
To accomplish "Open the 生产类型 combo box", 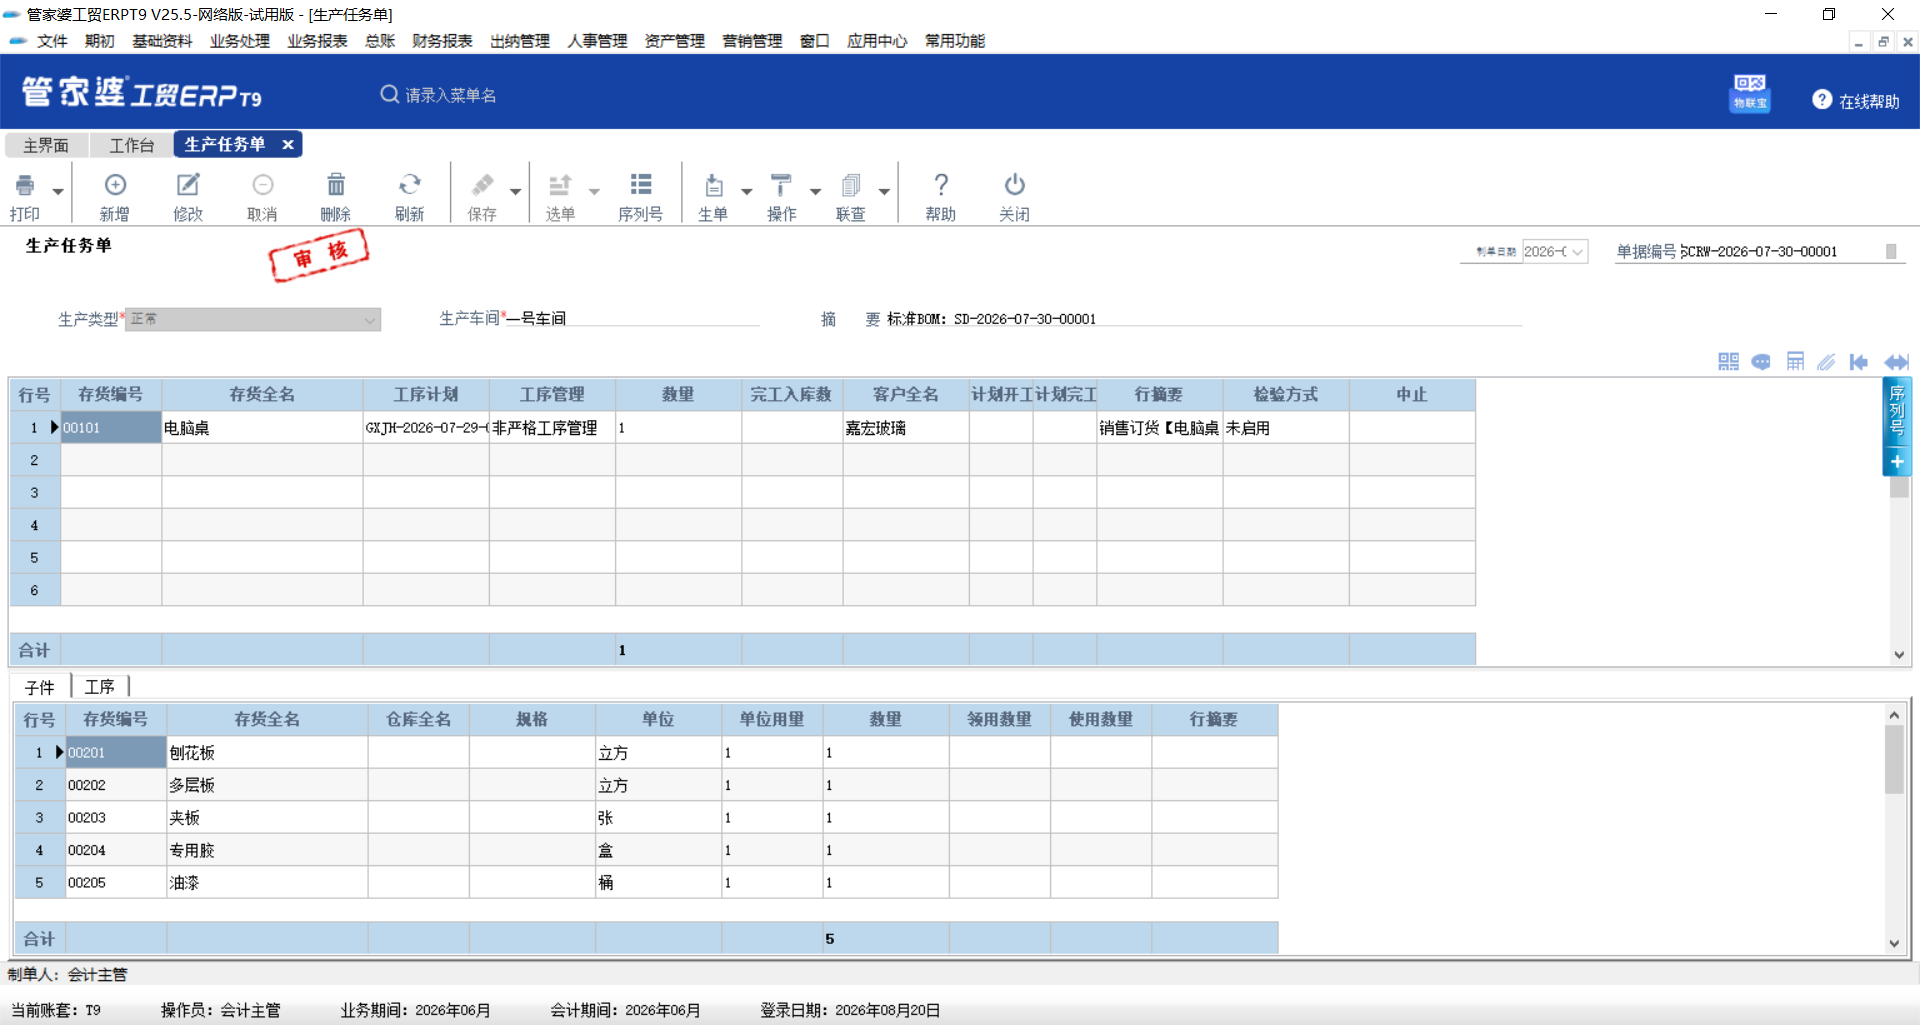I will (253, 319).
